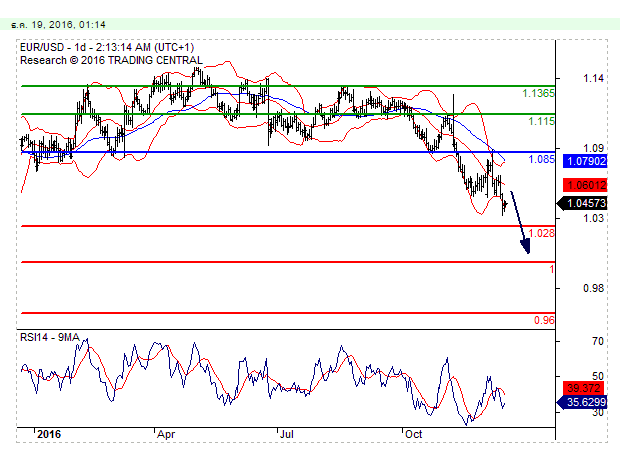Click the green resistance label 1.1365
Viewport: 620px width, 472px height.
[538, 93]
